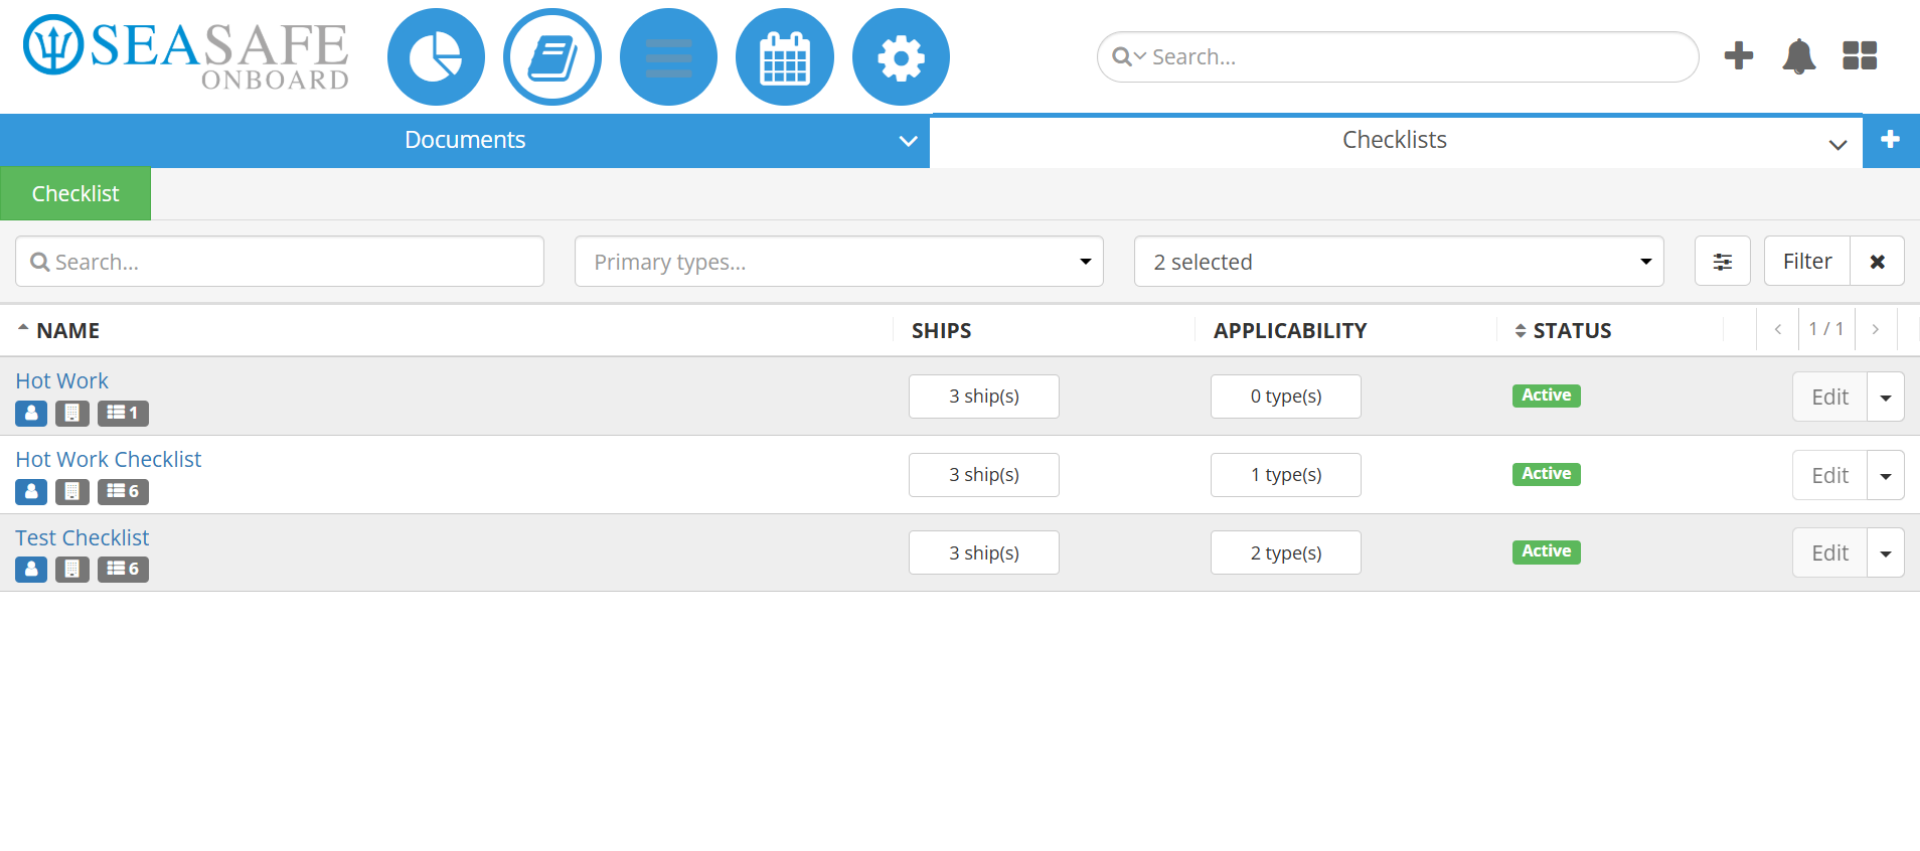Open the Hot Work link
Screen dimensions: 1920x851
coord(62,381)
